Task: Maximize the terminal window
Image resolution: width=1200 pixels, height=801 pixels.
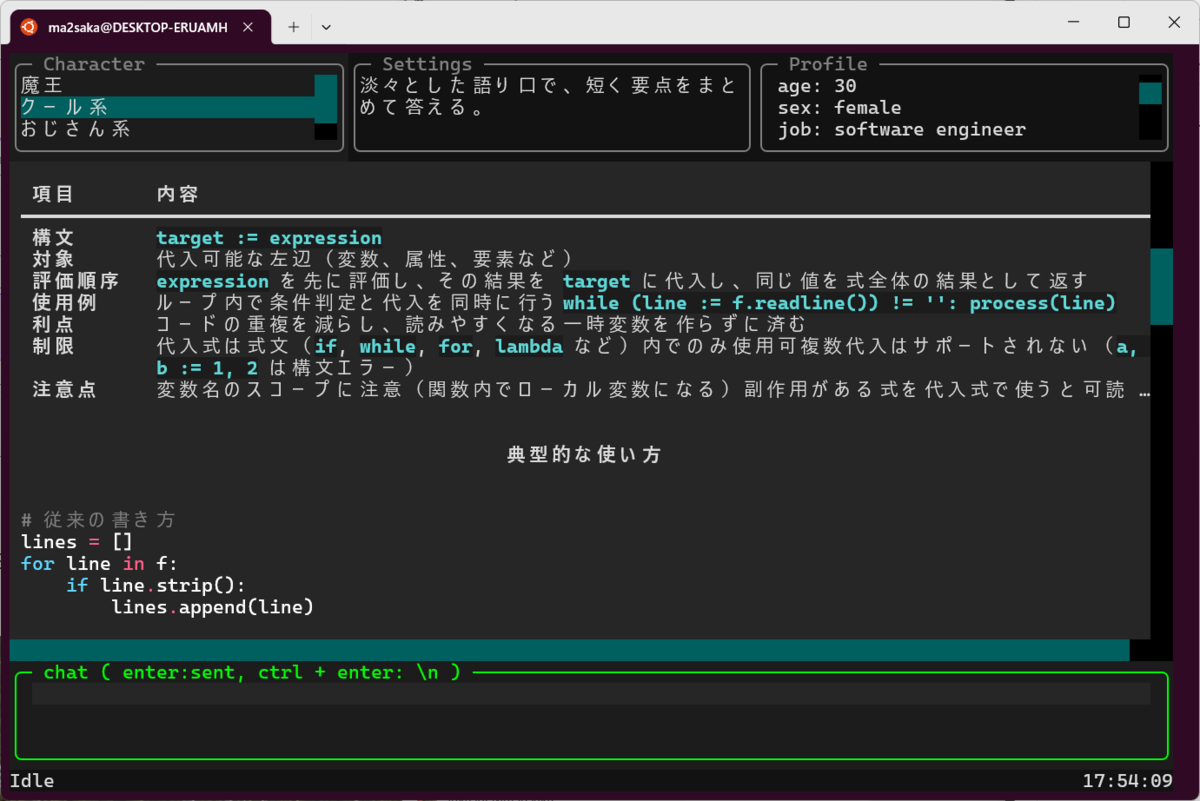Action: coord(1123,22)
